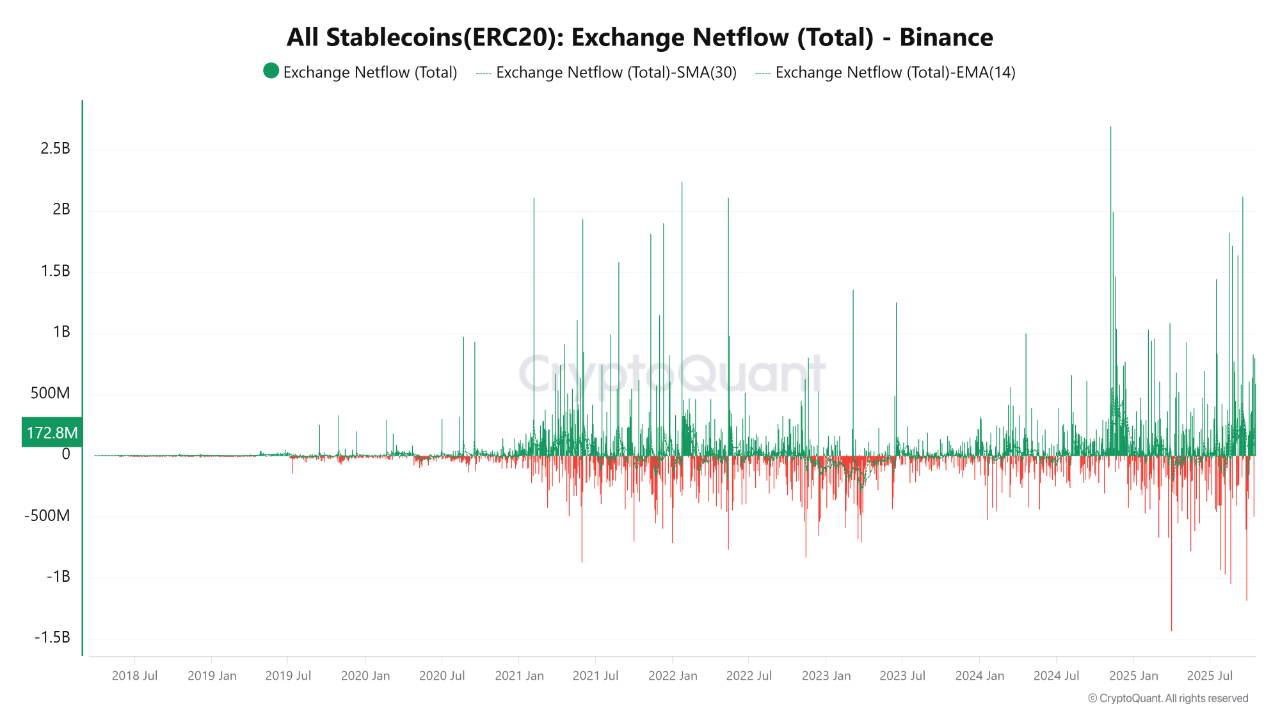
Task: Click the EMA(14) dashed line legend marker
Action: tap(763, 72)
